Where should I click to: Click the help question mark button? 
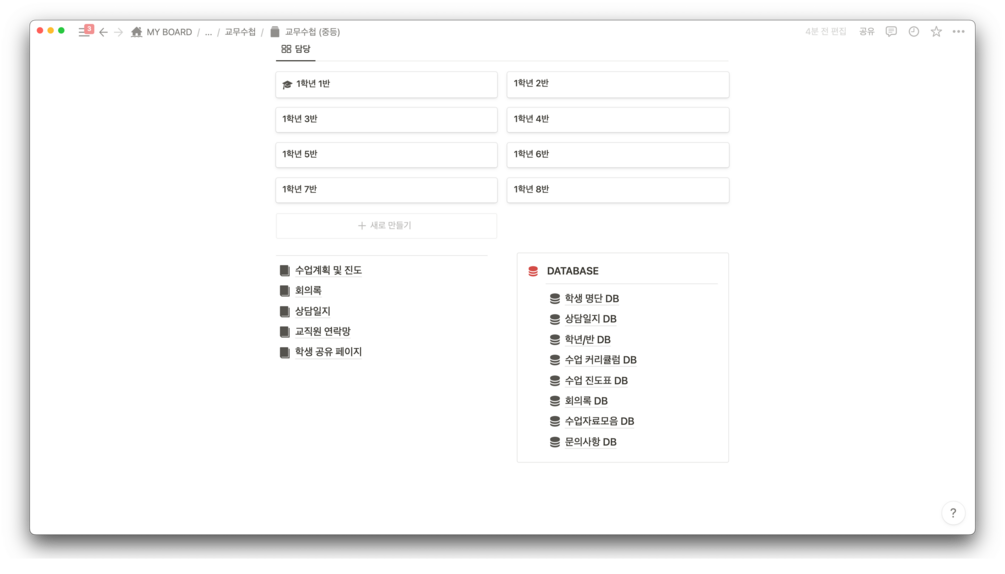coord(953,513)
